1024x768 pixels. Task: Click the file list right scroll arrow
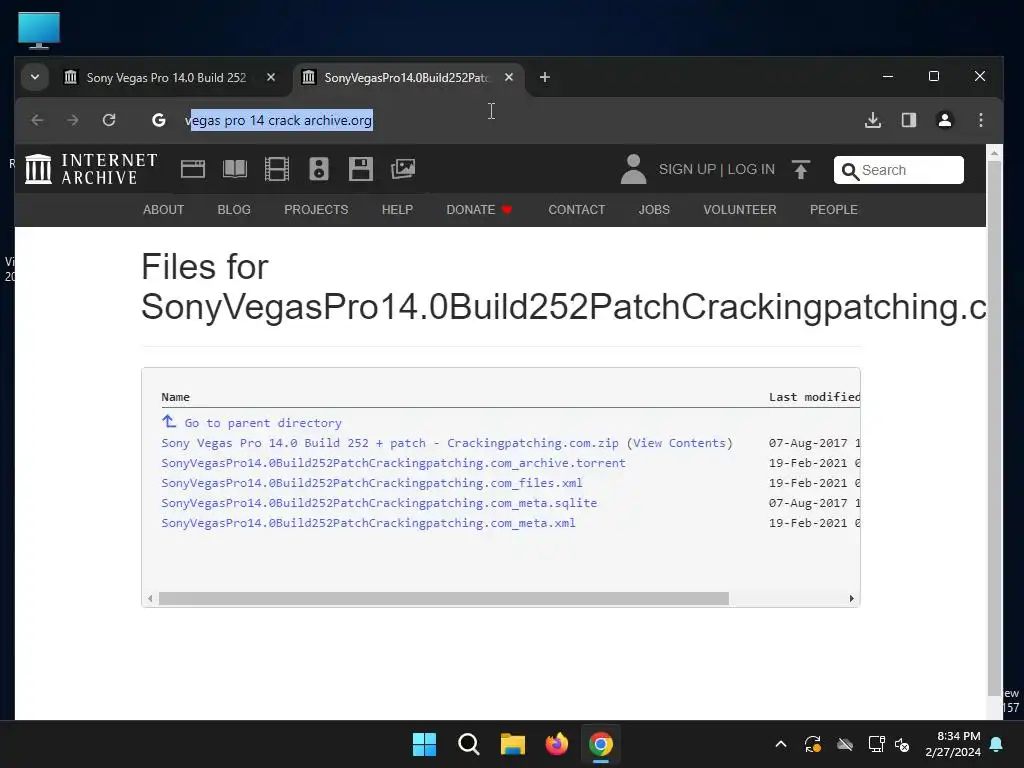(851, 598)
